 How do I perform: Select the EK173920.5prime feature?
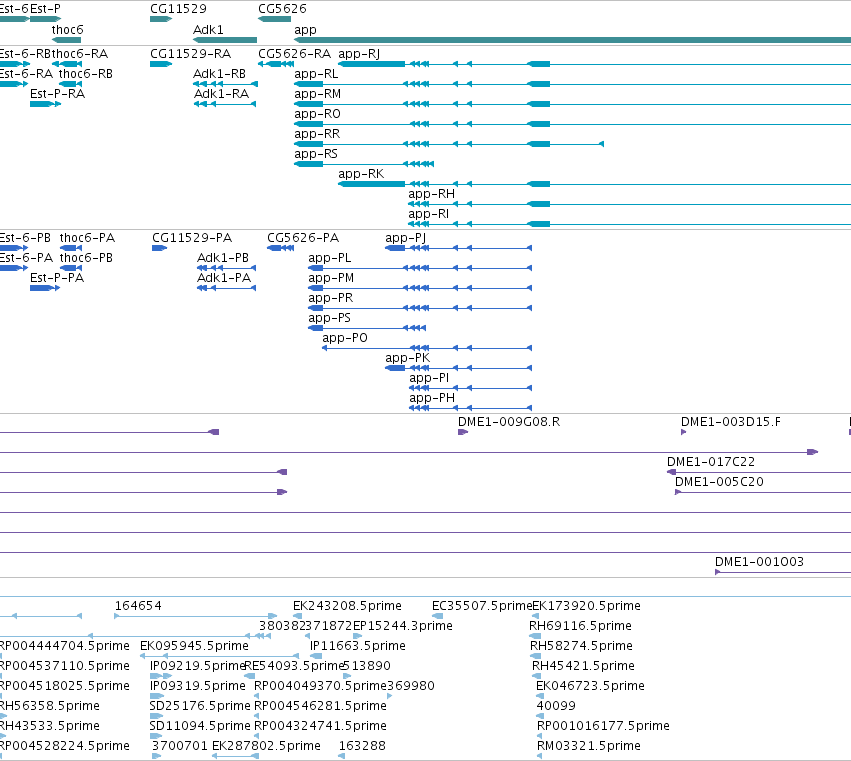pyautogui.click(x=587, y=606)
